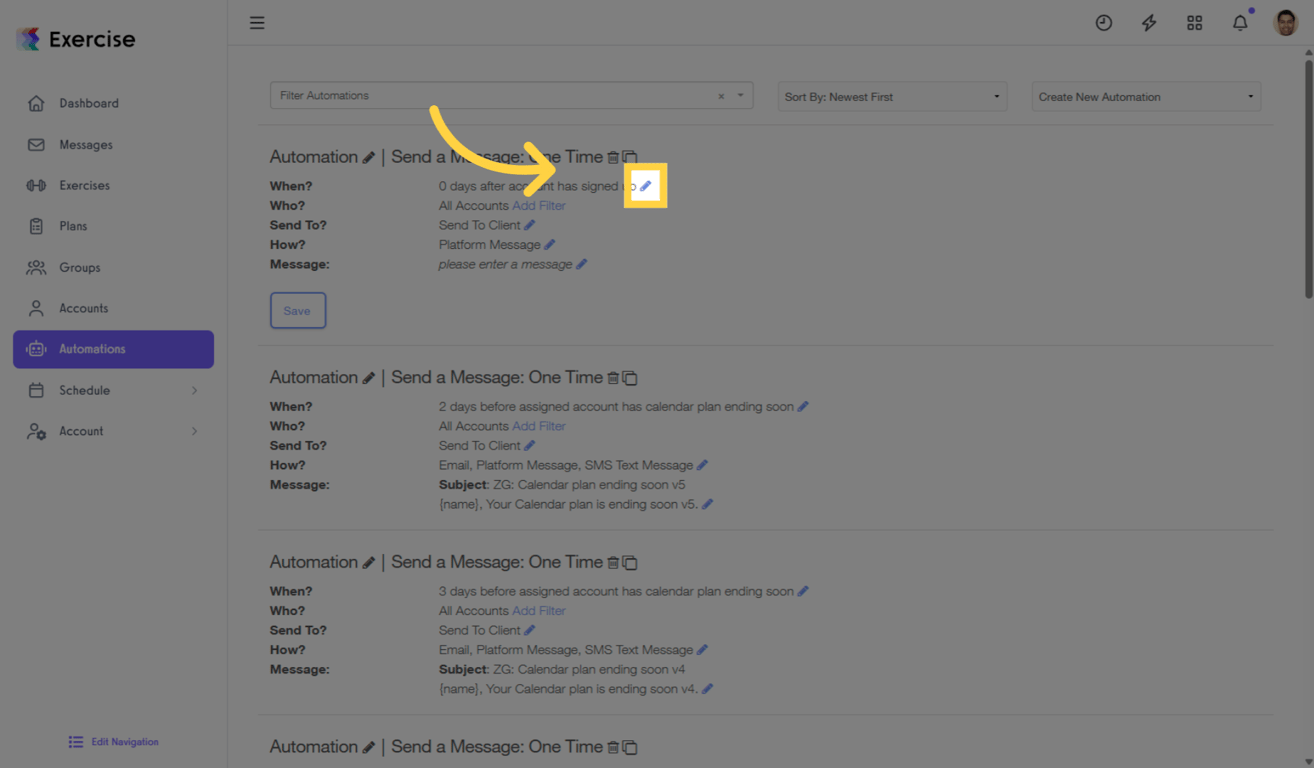Open the Filter Automations dropdown arrow
Screen dimensions: 1314x768
pyautogui.click(x=741, y=96)
